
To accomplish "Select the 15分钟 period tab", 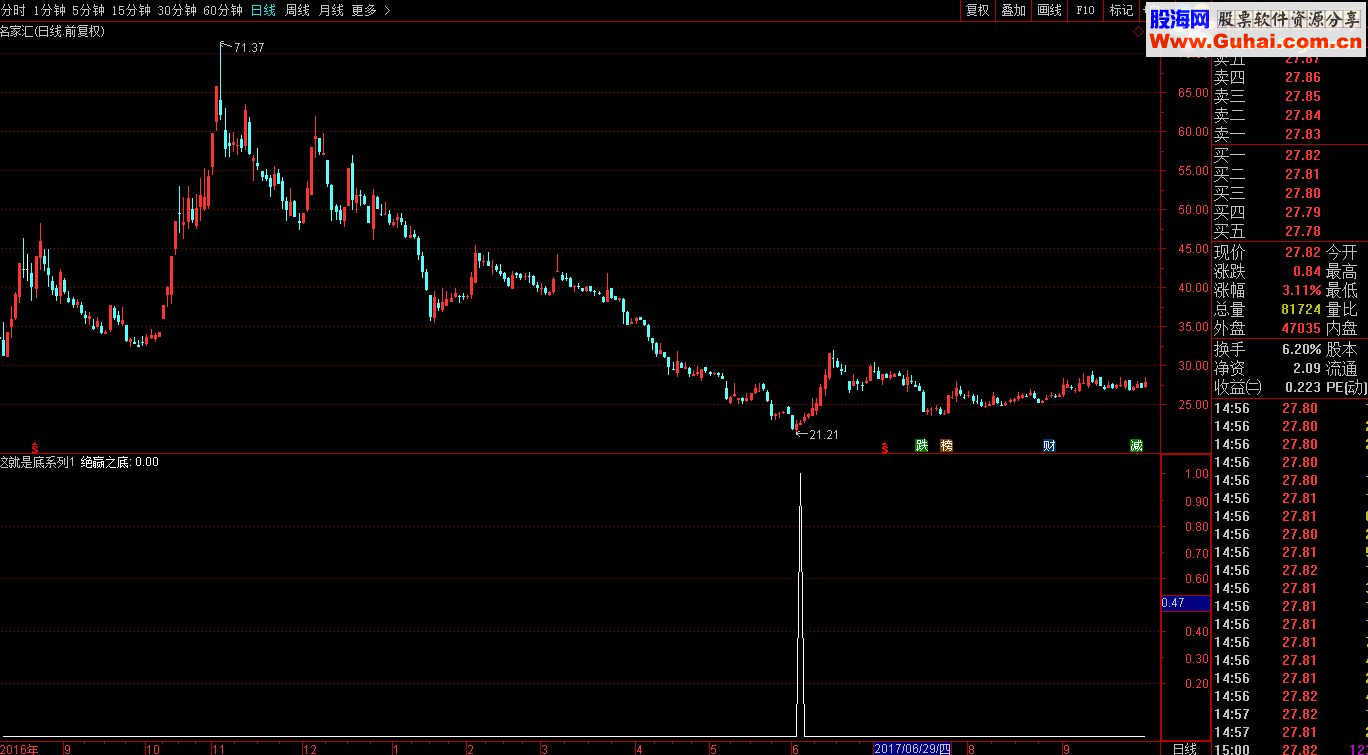I will 131,10.
